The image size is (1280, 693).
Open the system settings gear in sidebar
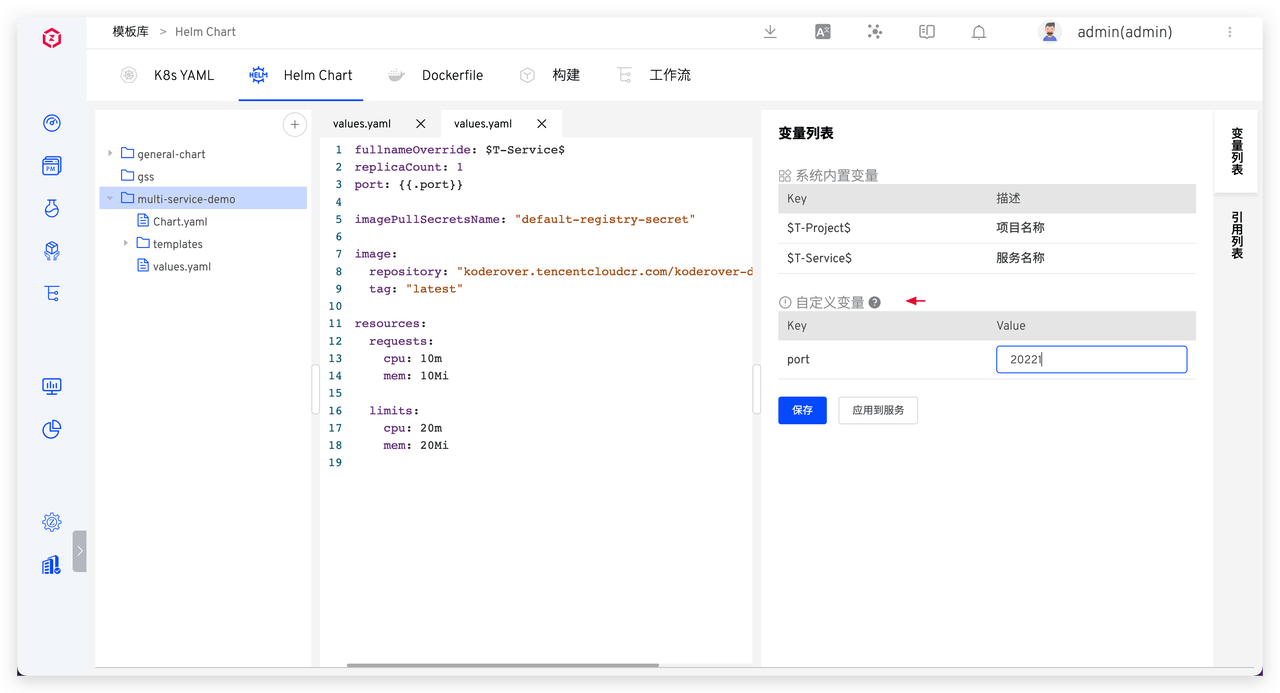point(52,522)
